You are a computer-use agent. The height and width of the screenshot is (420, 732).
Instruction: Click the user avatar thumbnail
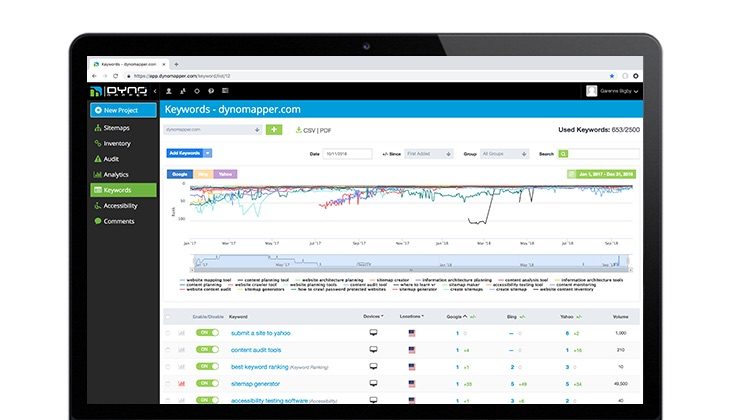[591, 91]
